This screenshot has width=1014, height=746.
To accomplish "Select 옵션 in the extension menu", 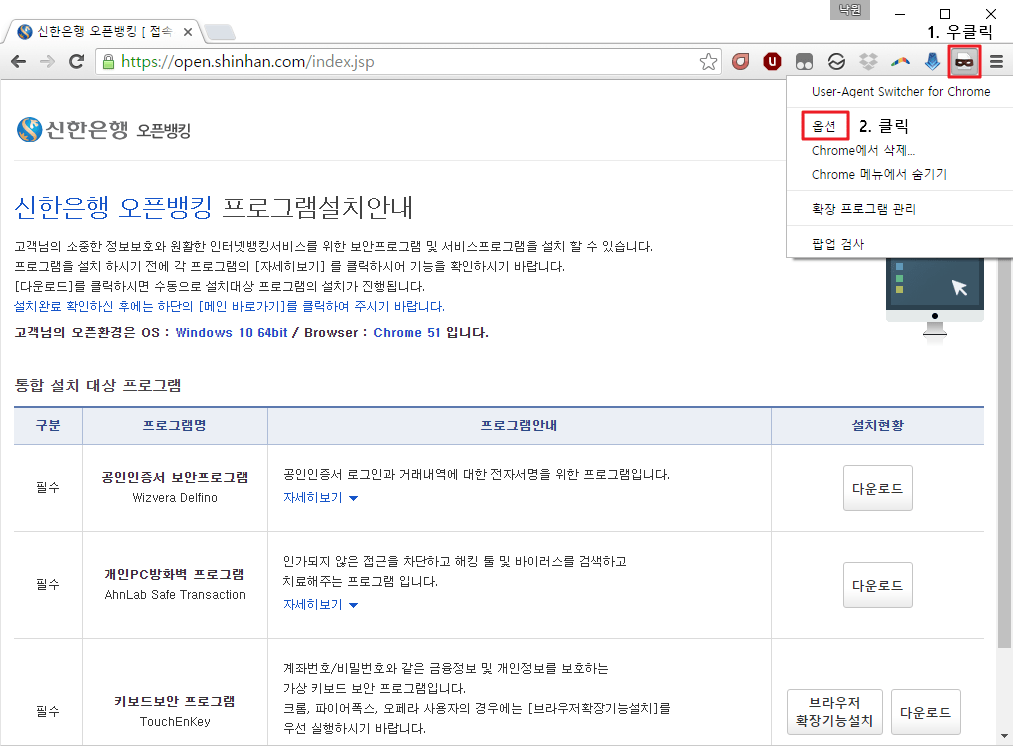I will pos(824,126).
